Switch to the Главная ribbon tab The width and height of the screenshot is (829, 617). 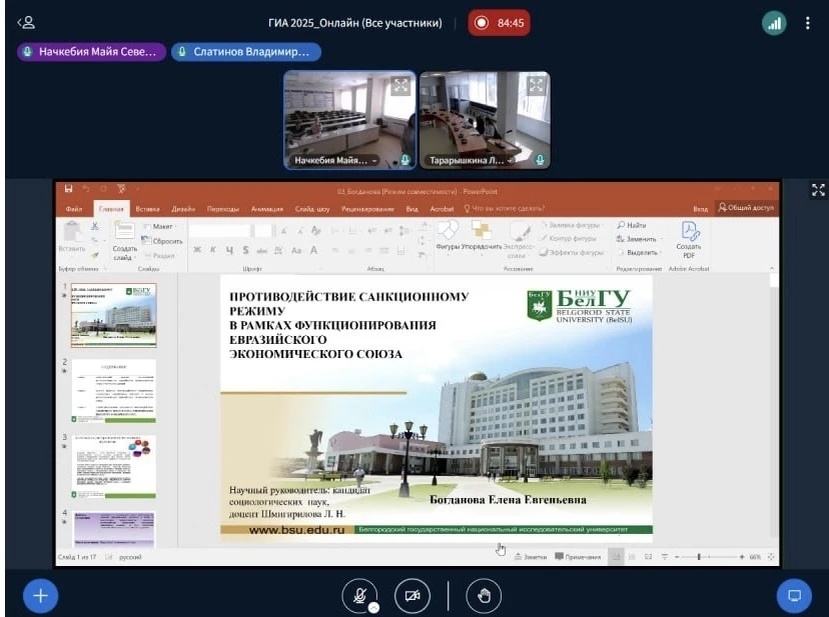[111, 209]
